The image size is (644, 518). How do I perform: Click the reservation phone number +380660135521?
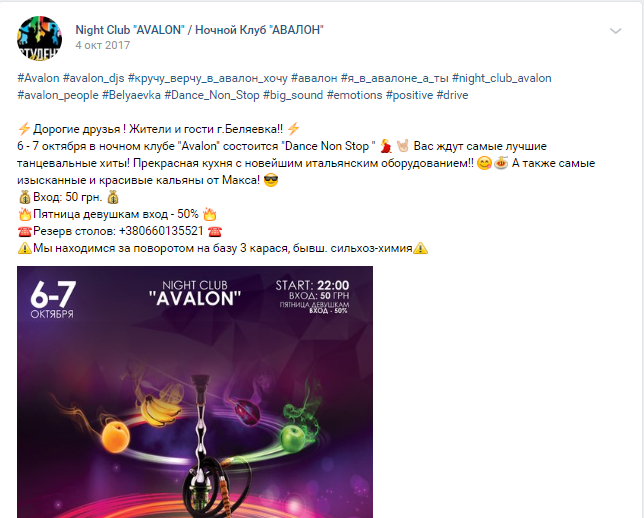coord(161,231)
